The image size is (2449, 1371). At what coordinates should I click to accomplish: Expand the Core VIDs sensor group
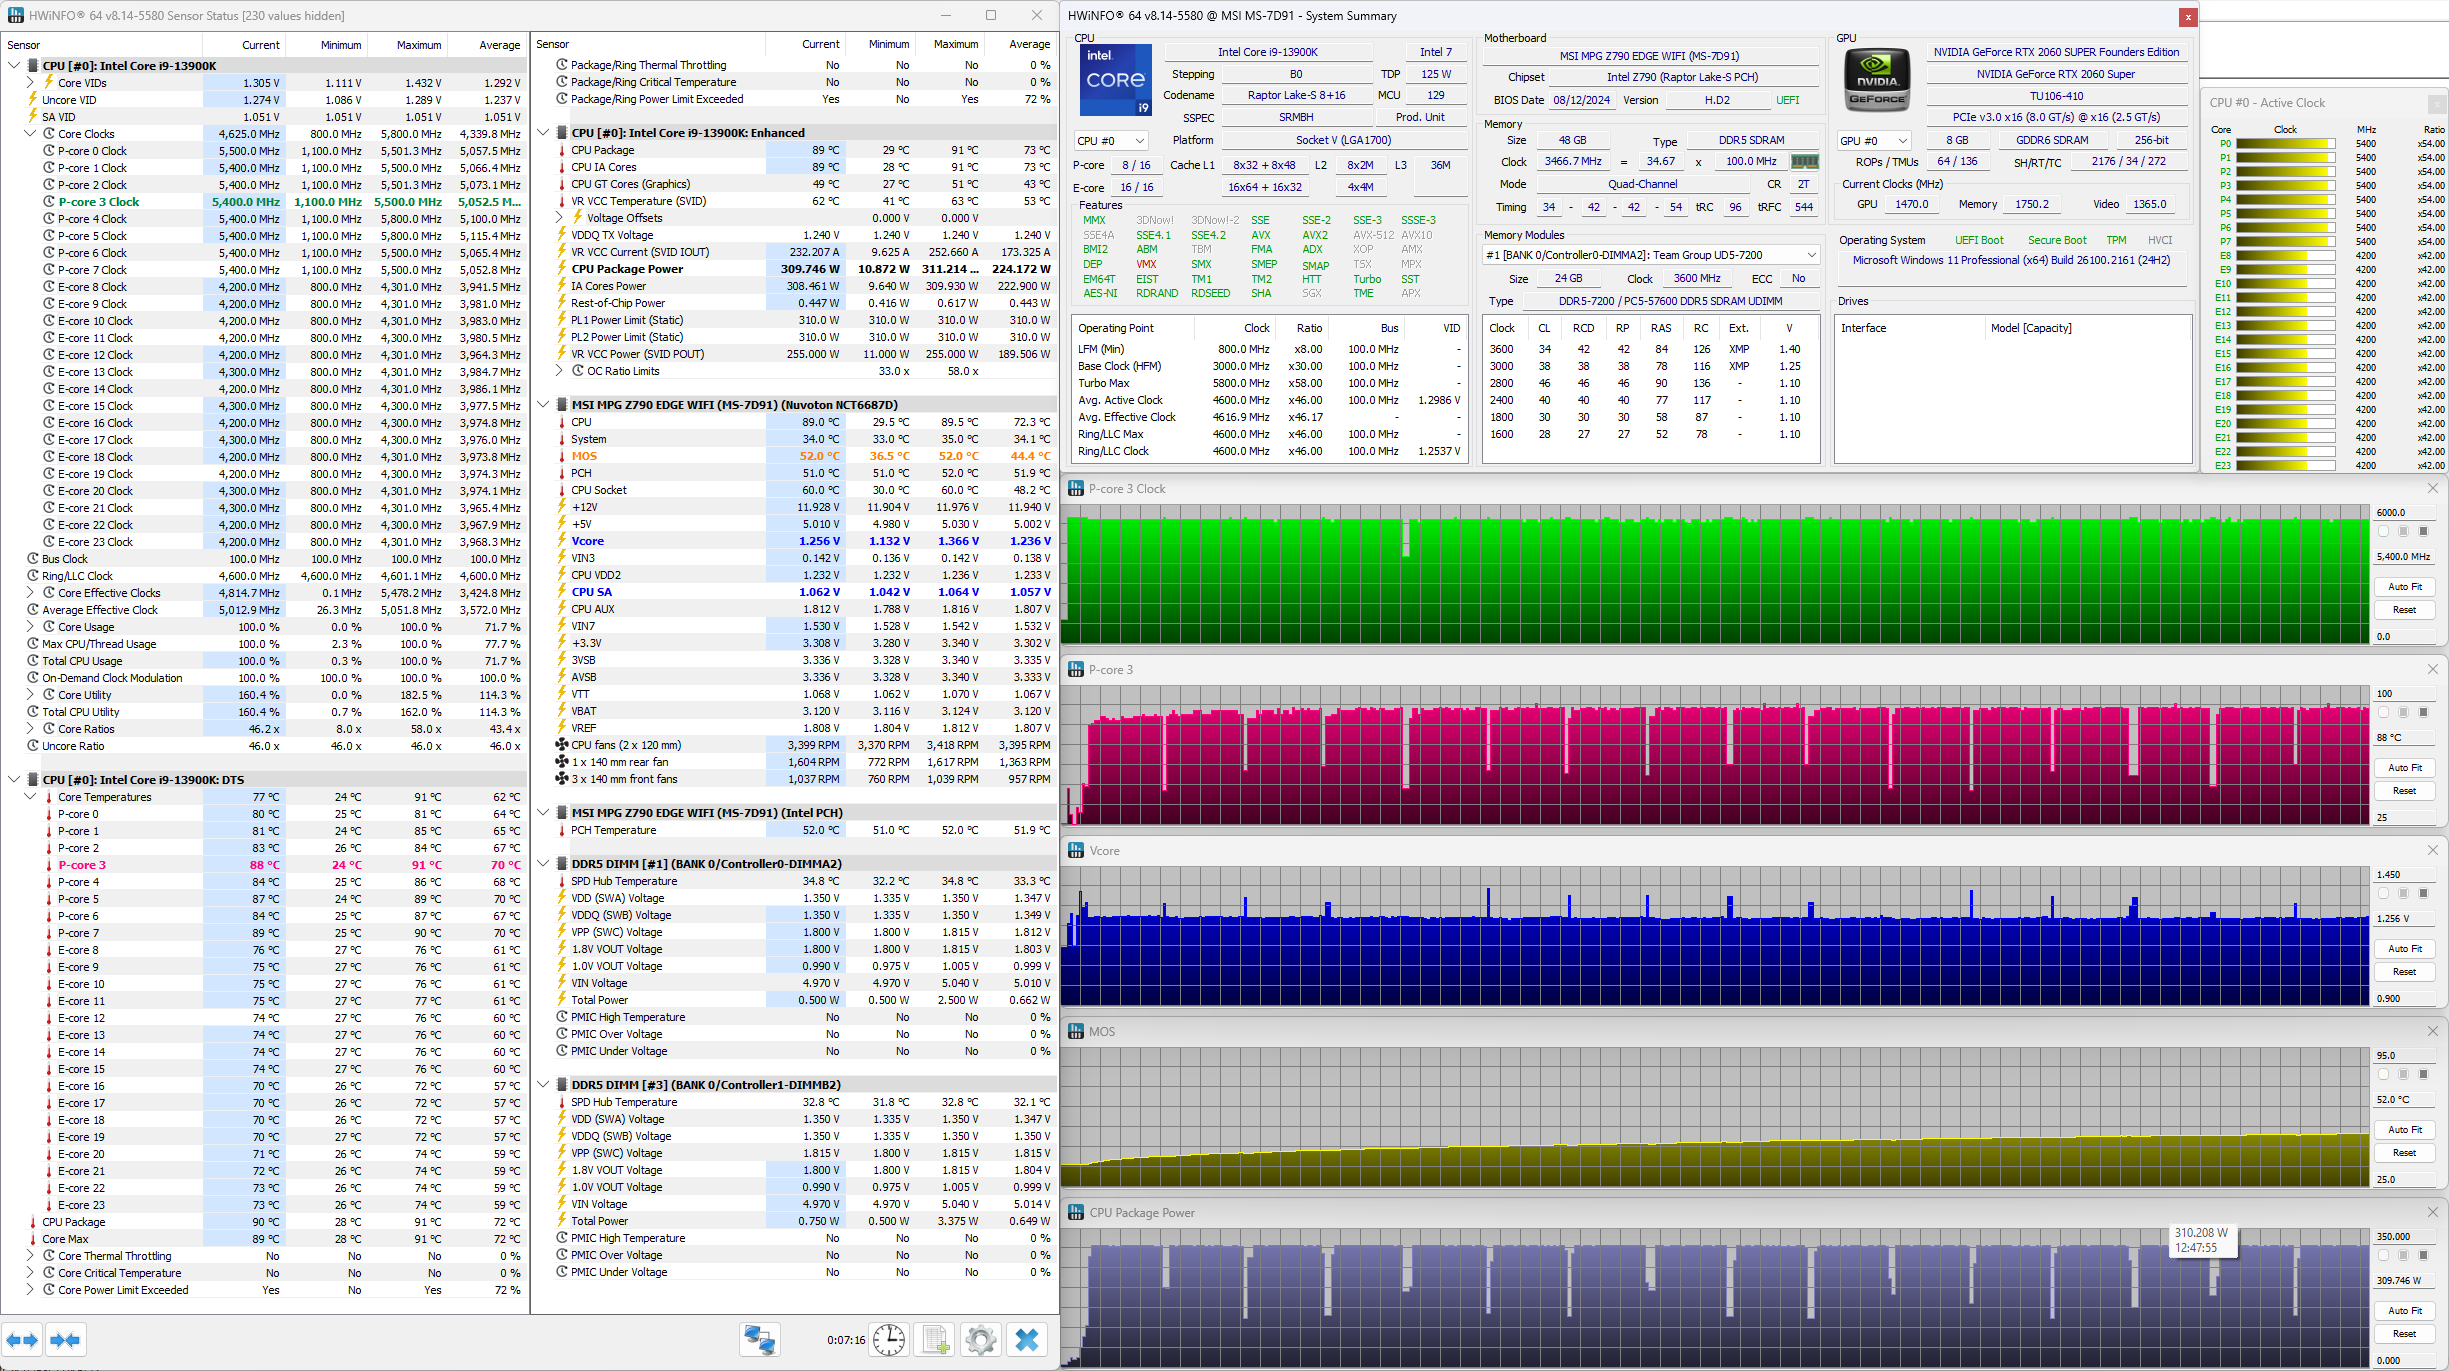30,83
